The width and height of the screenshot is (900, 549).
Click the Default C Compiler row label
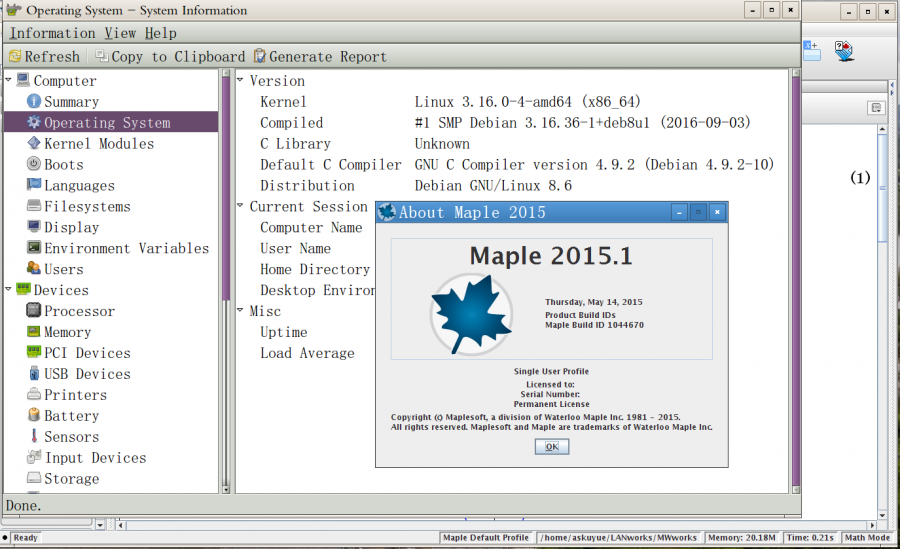331,165
